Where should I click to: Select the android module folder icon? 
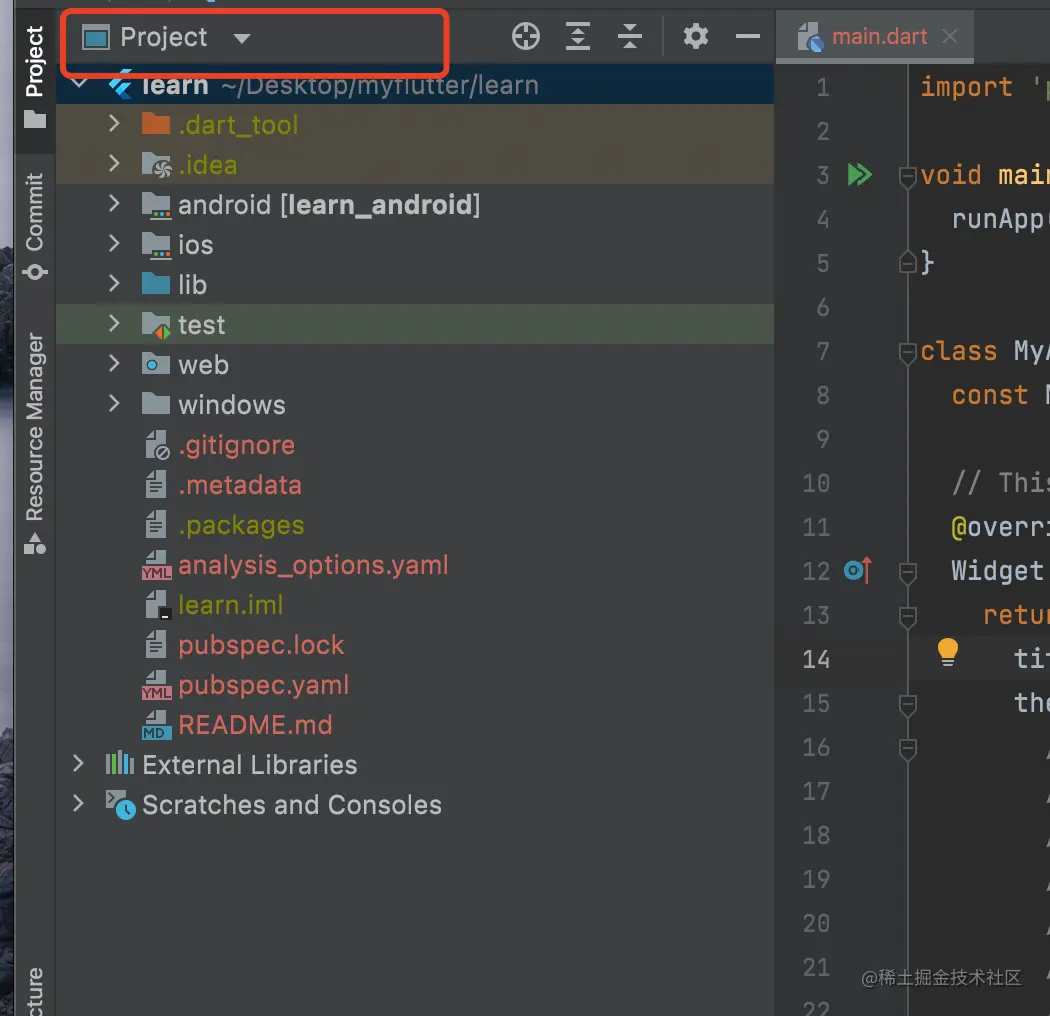(x=157, y=205)
